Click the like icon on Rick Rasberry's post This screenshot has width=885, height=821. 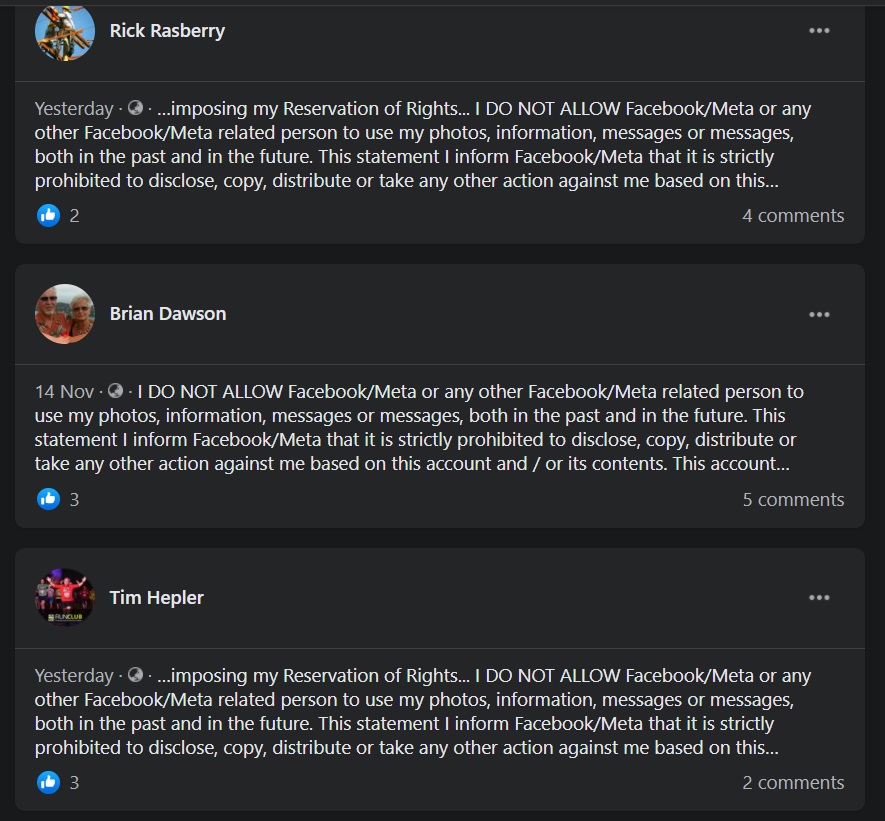(x=48, y=215)
